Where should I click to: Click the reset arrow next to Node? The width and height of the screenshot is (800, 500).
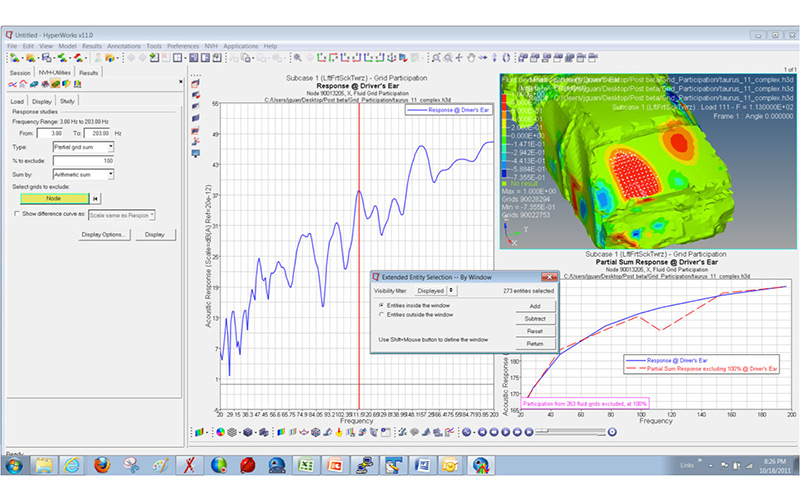95,198
